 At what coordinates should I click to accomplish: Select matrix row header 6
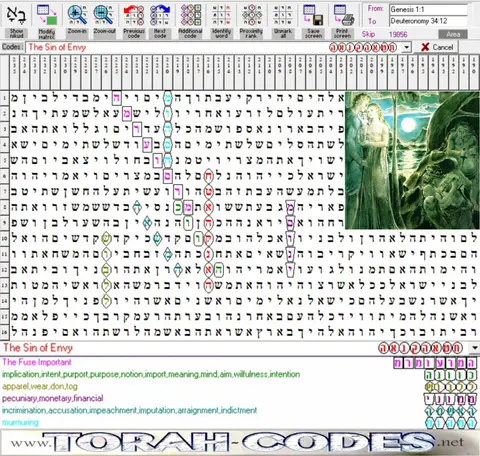pyautogui.click(x=5, y=176)
